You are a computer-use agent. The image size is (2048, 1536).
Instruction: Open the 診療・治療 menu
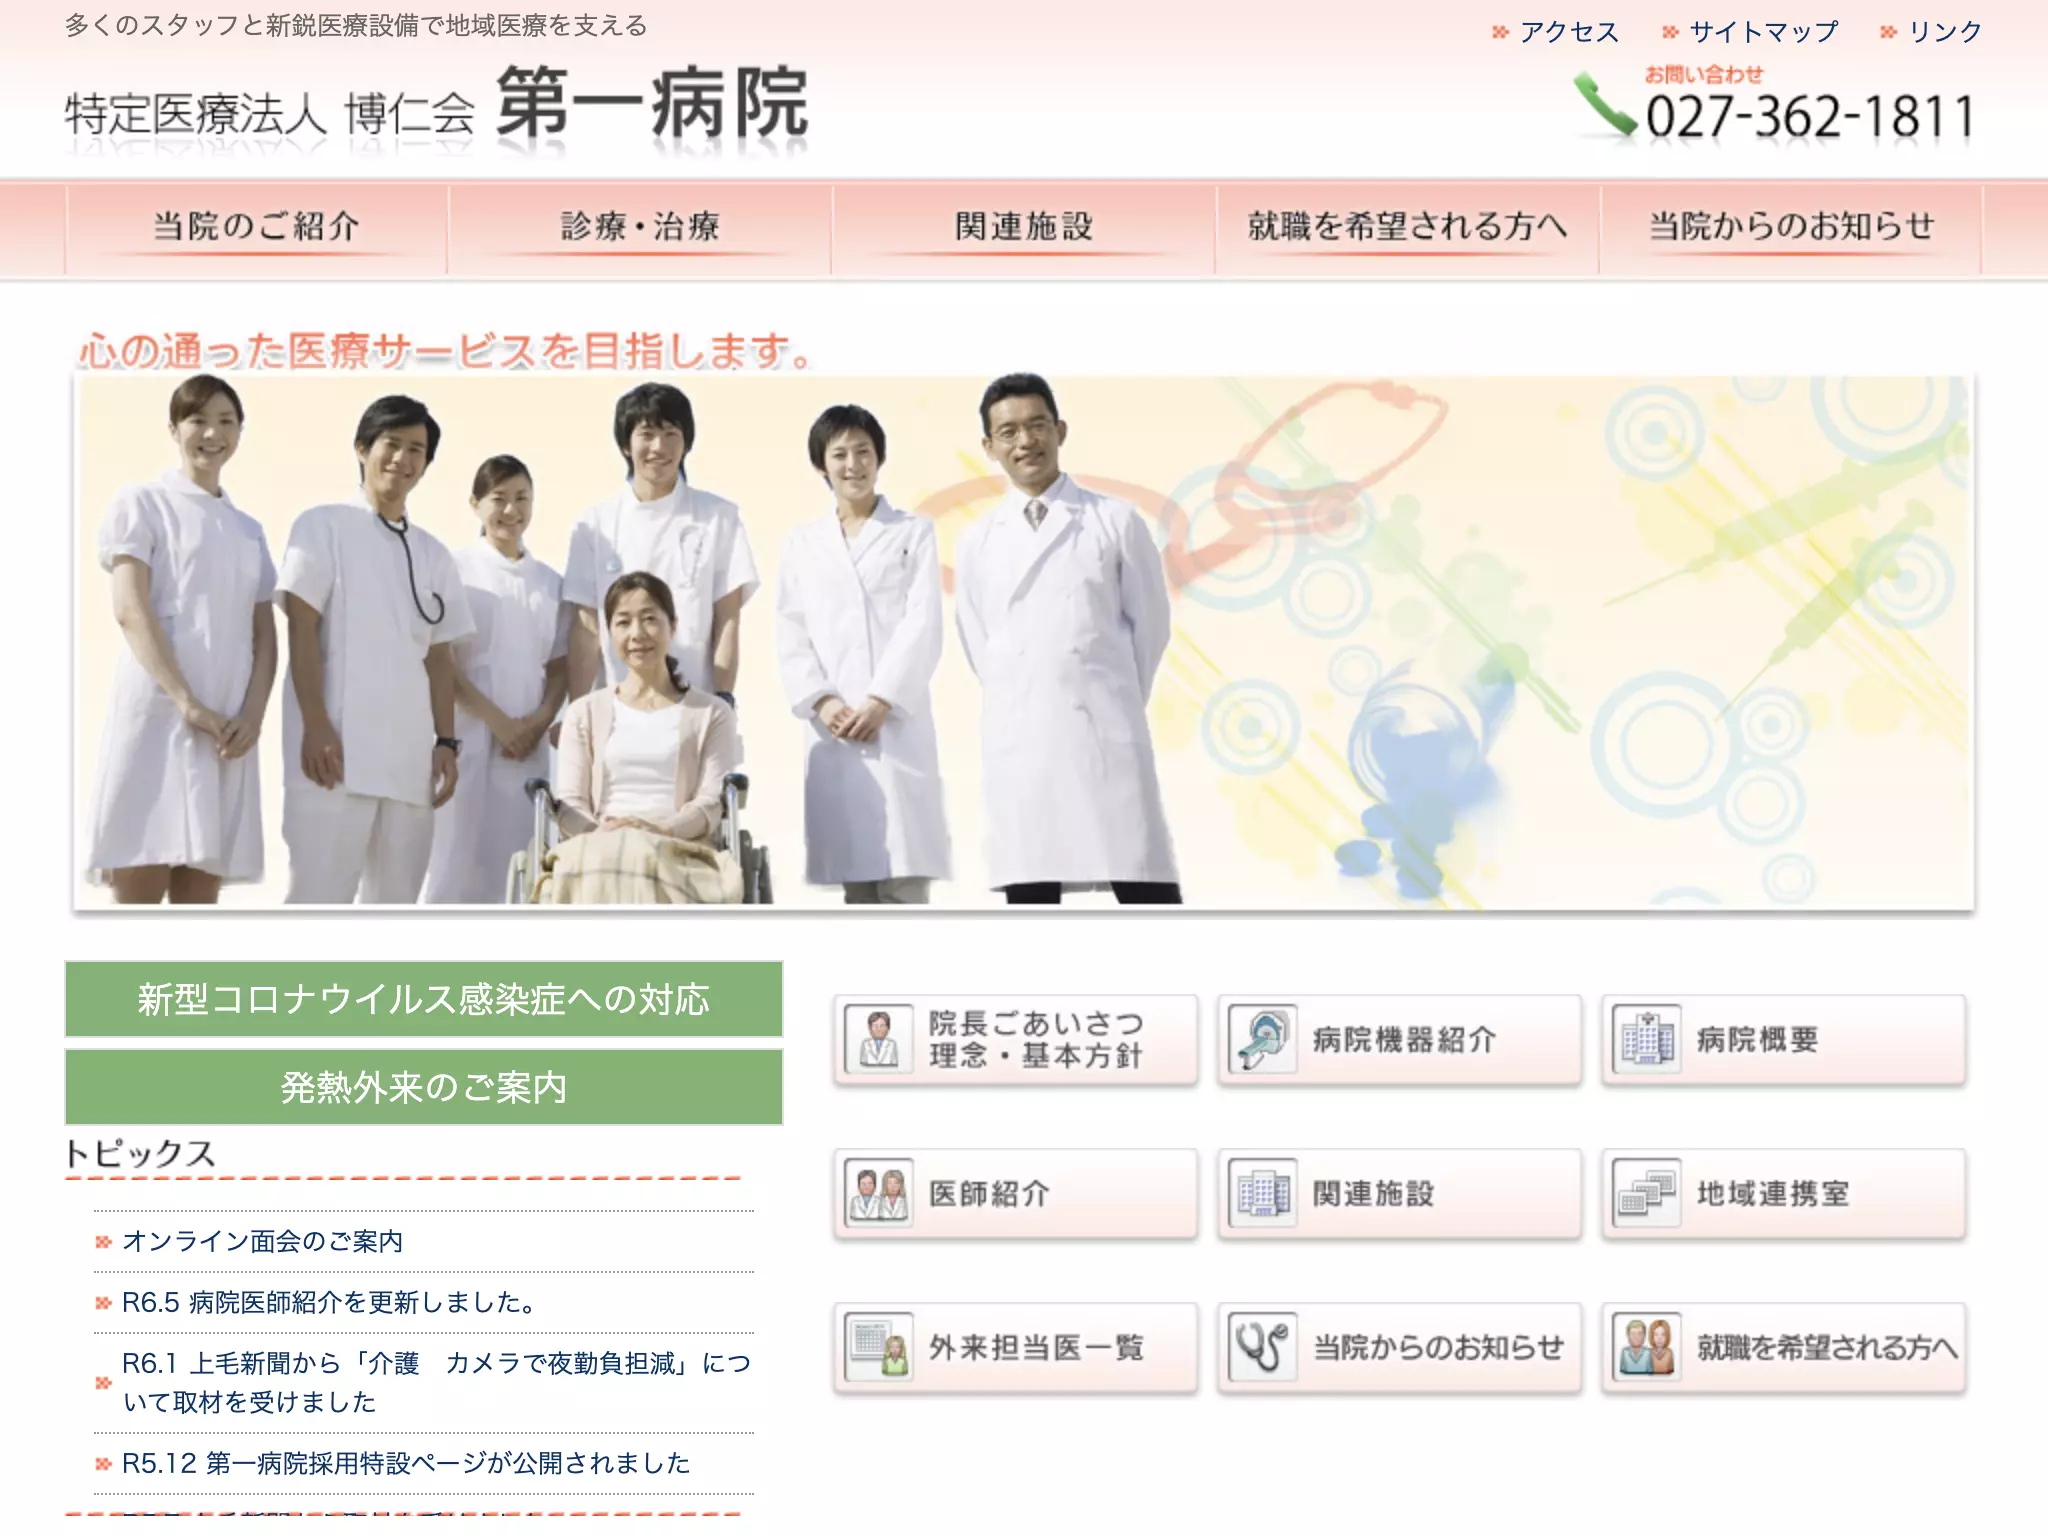(x=640, y=227)
